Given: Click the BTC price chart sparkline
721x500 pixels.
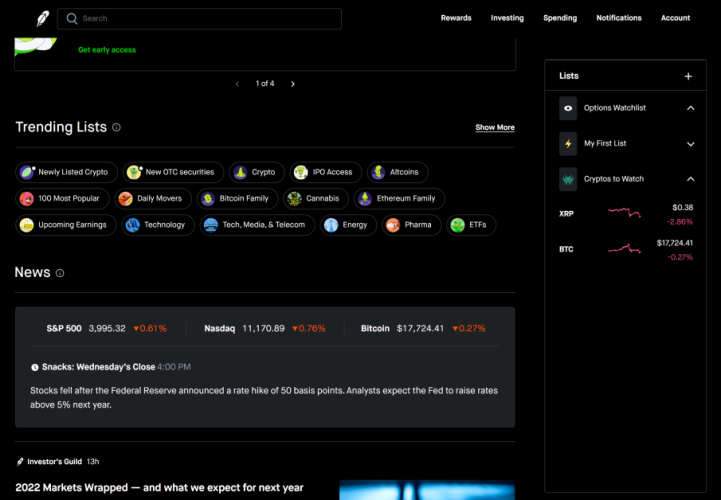Looking at the screenshot, I should pyautogui.click(x=624, y=249).
